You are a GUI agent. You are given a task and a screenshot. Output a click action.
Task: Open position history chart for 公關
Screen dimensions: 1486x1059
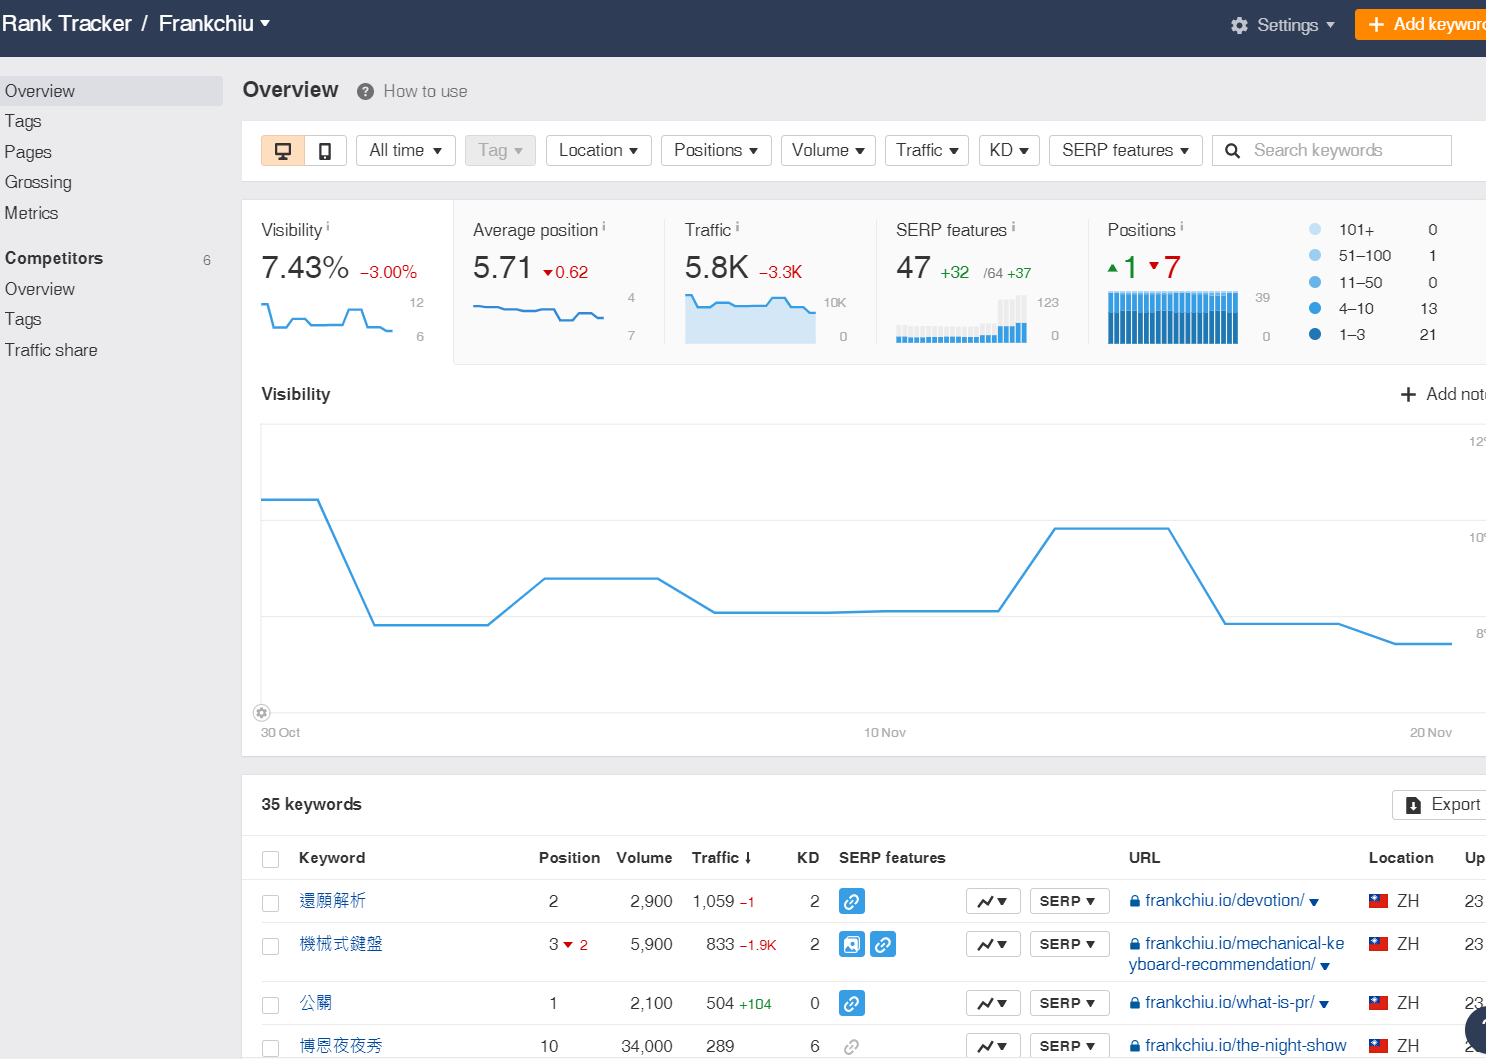click(992, 1003)
